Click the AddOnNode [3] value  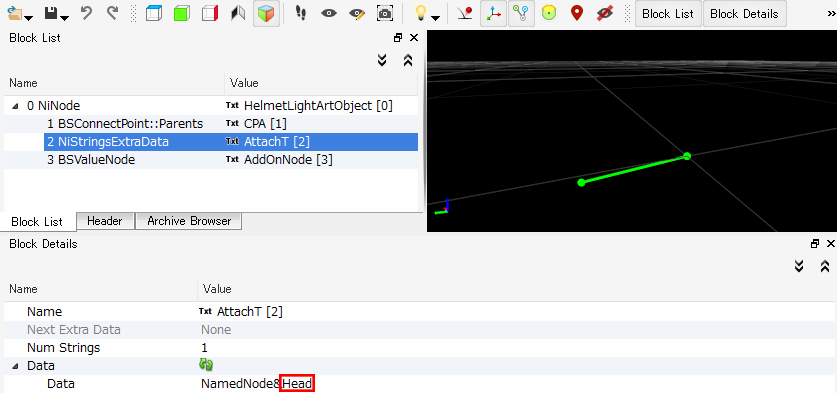click(288, 159)
